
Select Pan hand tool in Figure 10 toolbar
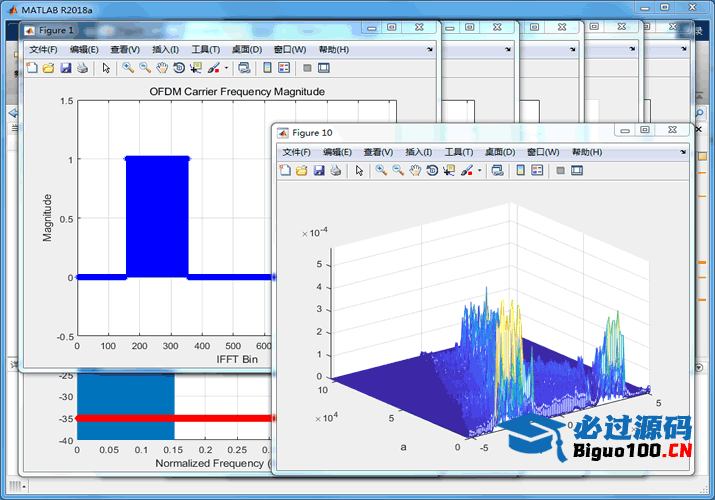415,170
